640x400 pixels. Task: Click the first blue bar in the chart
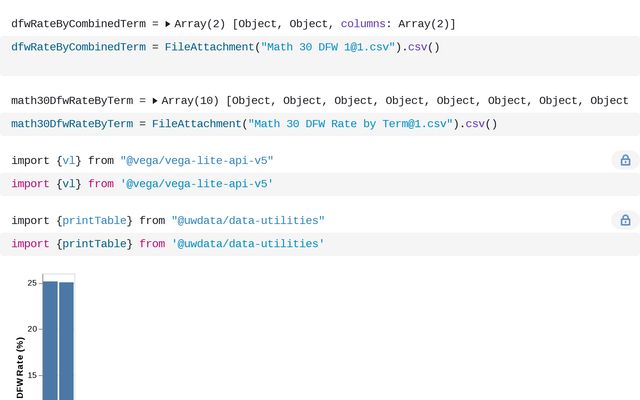click(50, 340)
